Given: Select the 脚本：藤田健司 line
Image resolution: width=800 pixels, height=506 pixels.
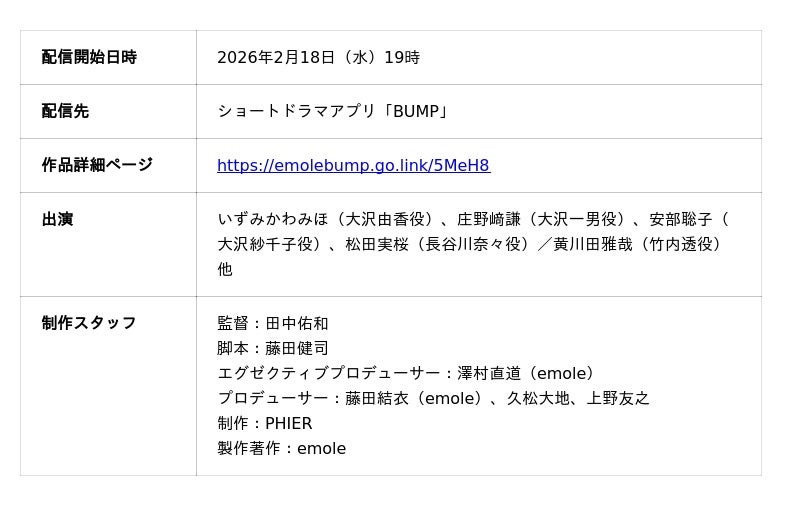Looking at the screenshot, I should pyautogui.click(x=273, y=348).
